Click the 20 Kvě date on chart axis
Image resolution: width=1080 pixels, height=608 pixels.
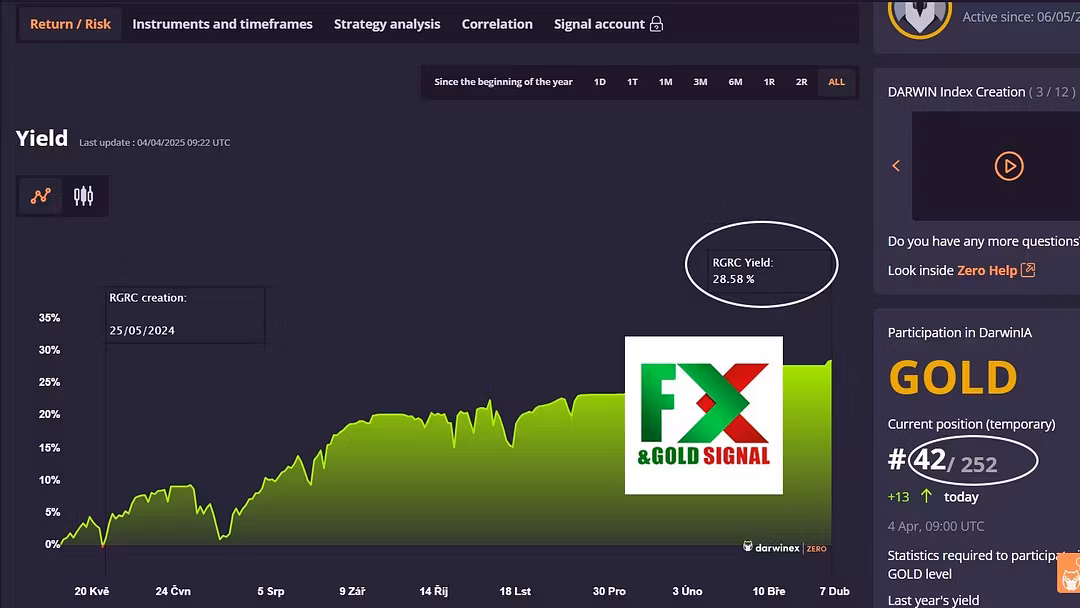(92, 591)
